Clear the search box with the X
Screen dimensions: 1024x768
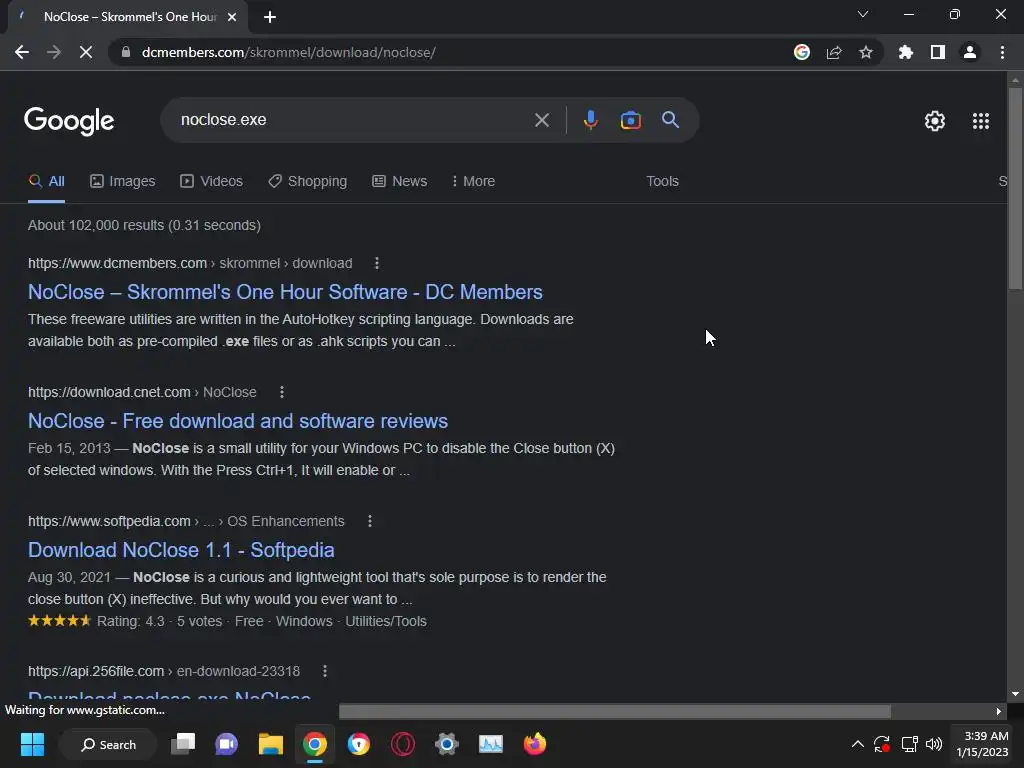[541, 120]
